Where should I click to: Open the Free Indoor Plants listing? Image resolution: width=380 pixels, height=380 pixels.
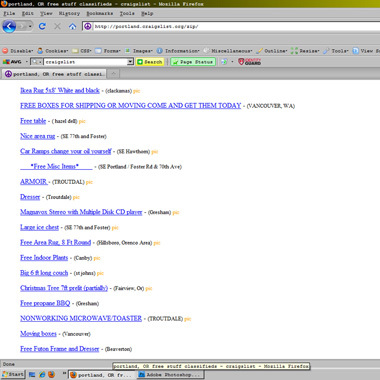[44, 258]
